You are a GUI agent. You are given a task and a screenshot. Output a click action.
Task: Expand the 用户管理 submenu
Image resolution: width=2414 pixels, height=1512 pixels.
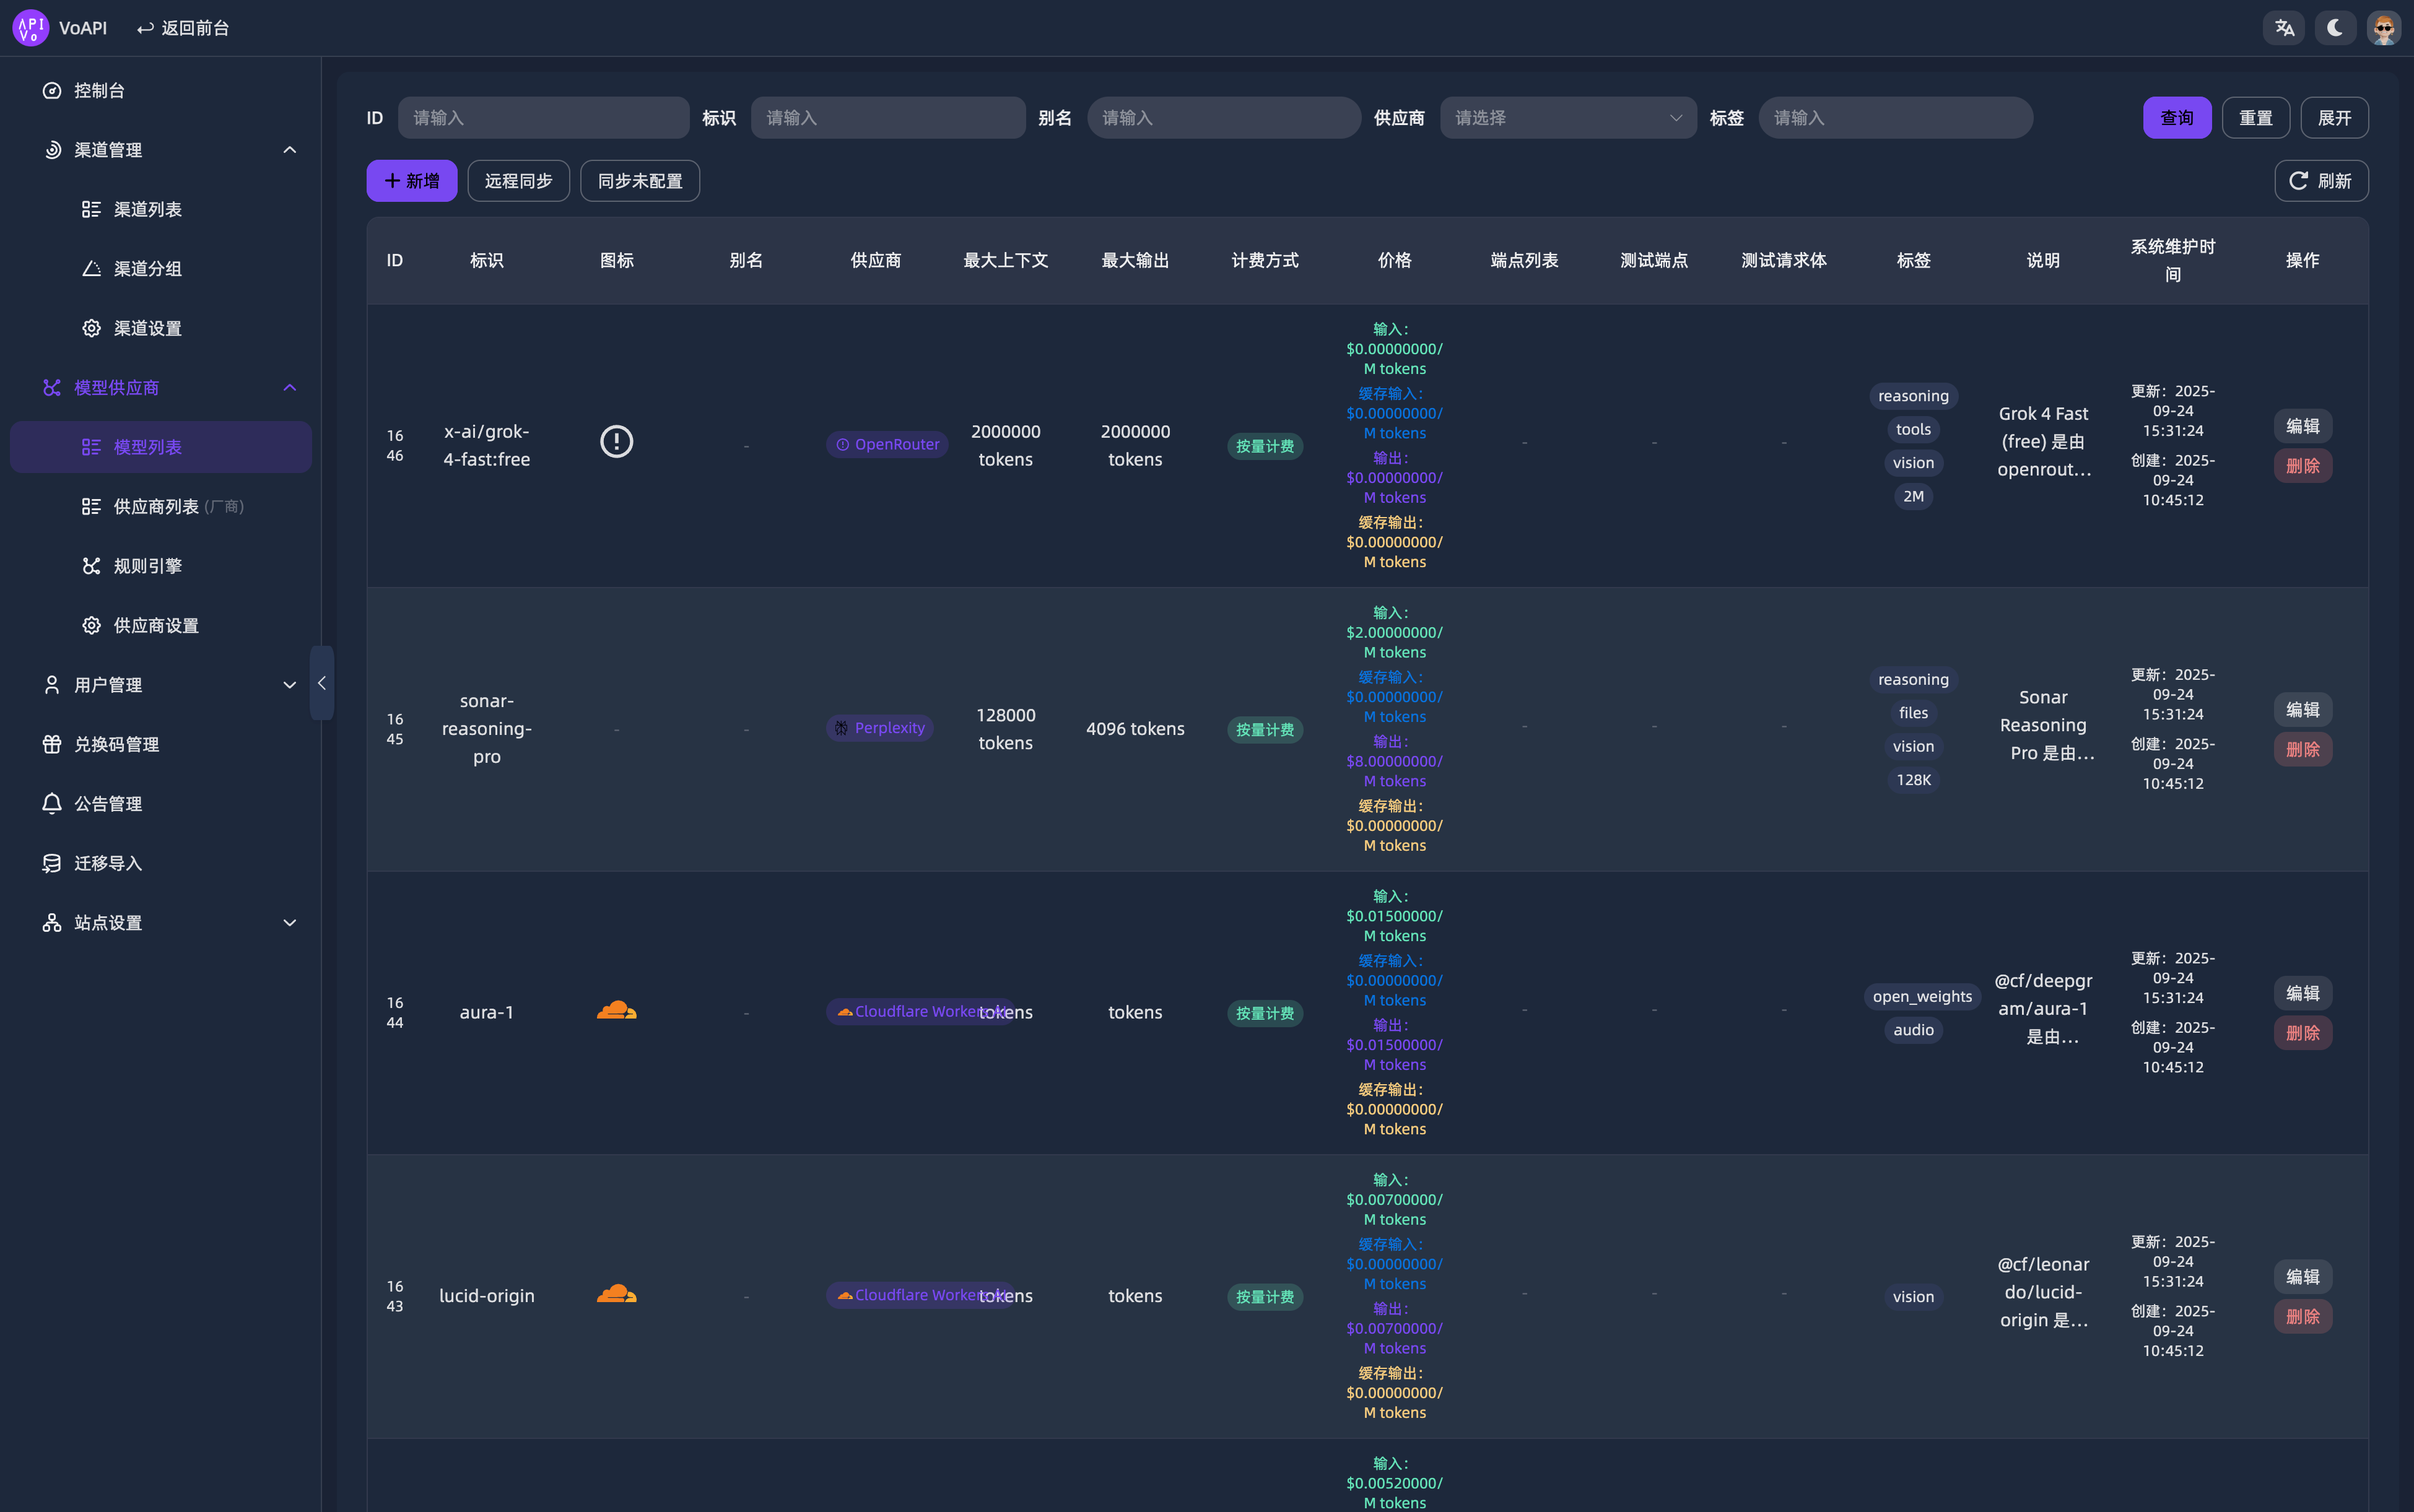(x=289, y=685)
